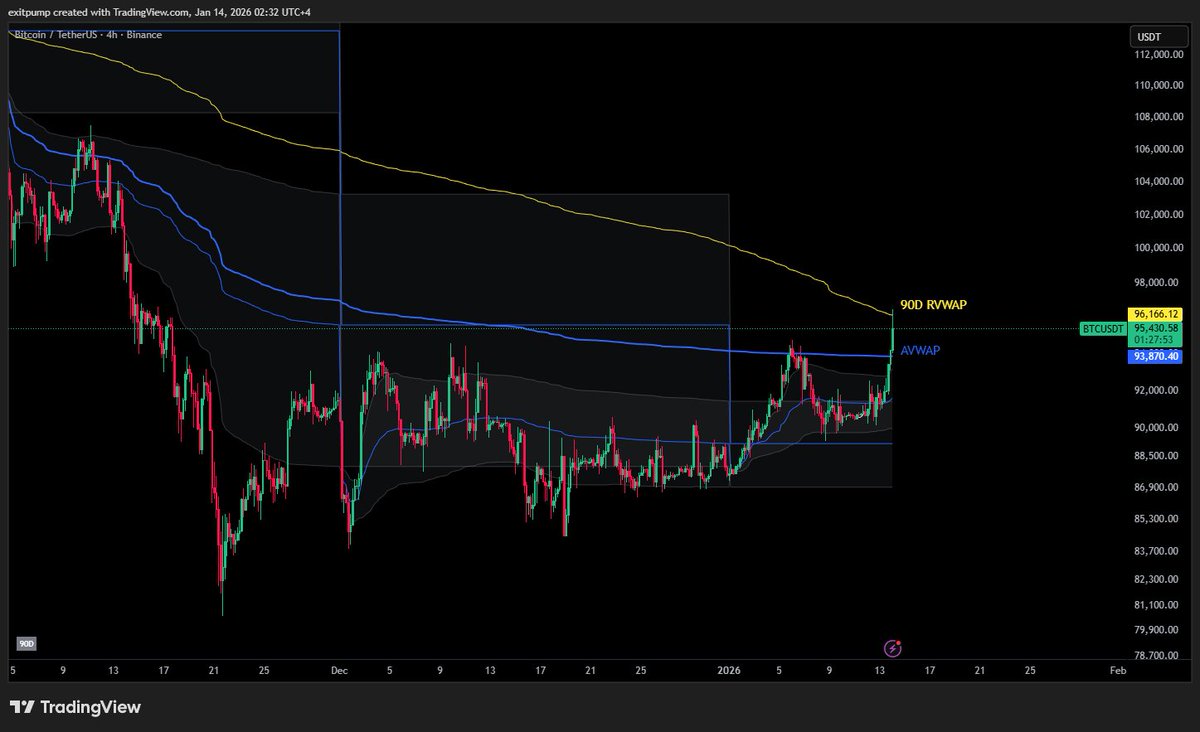Click the lightning bolt events icon

tap(892, 648)
